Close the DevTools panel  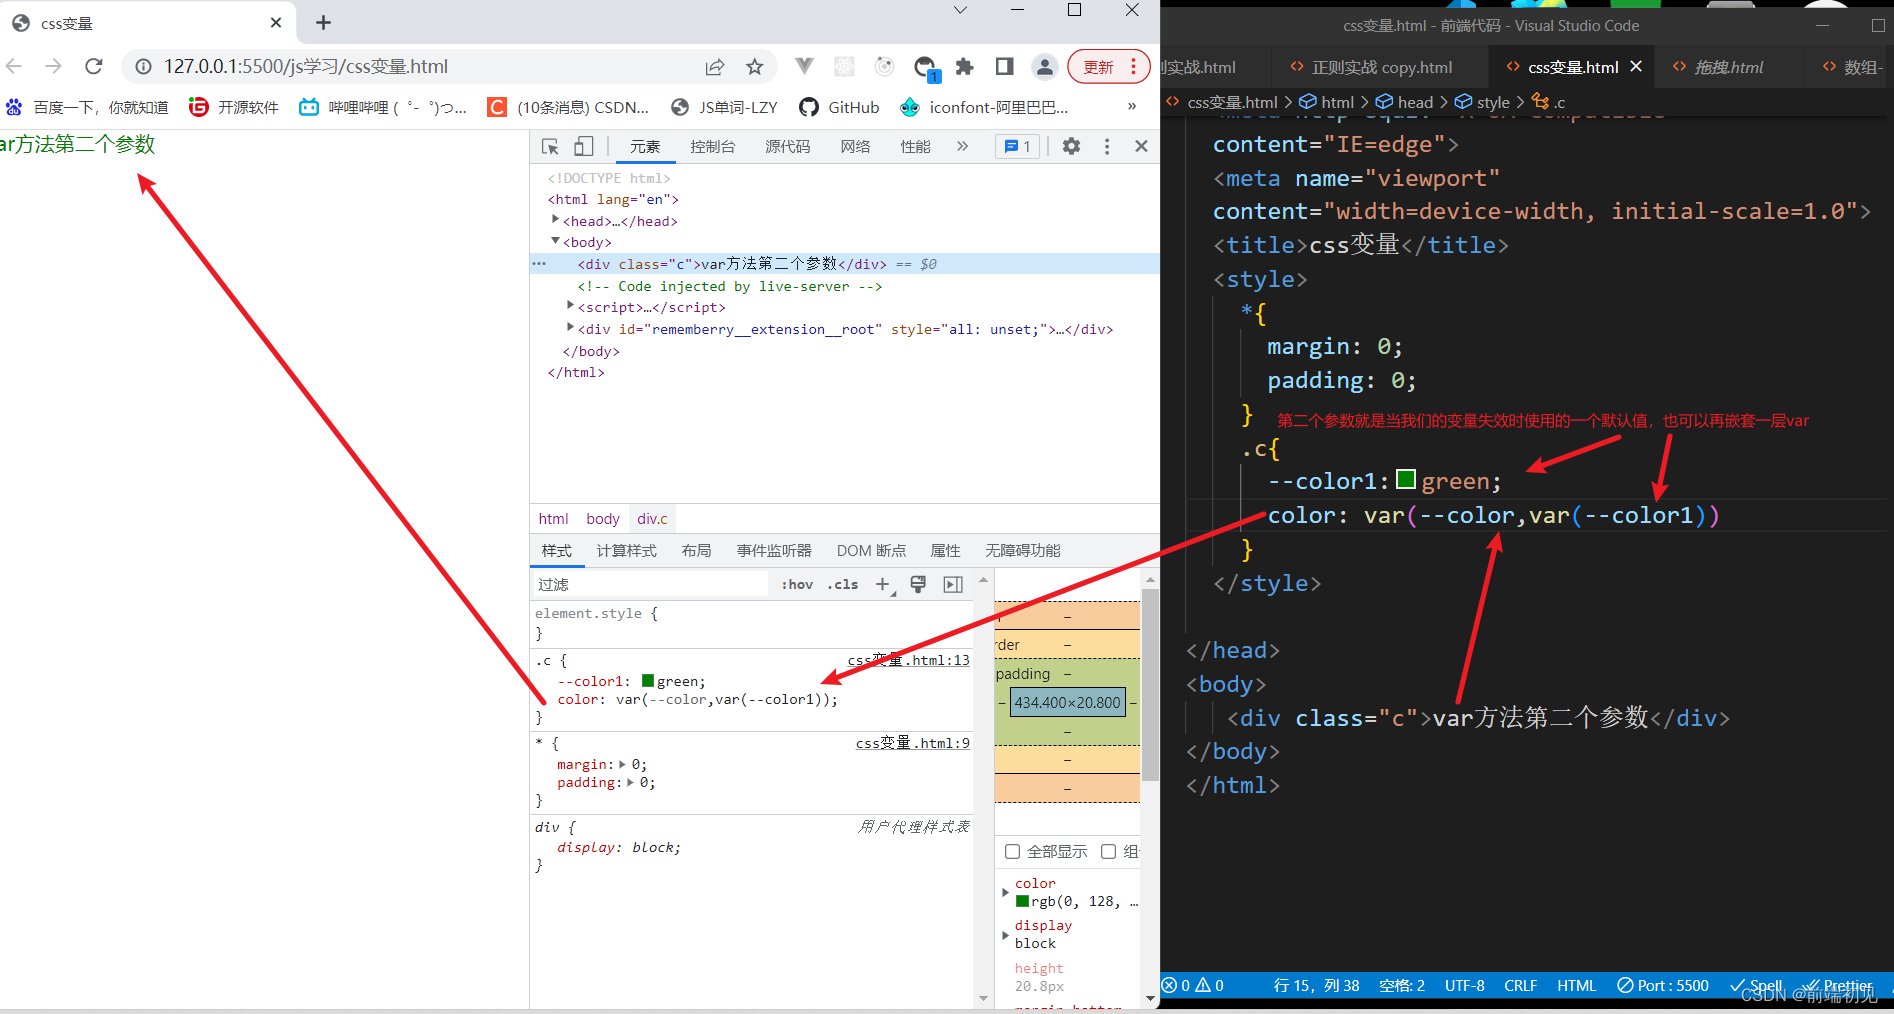point(1141,146)
